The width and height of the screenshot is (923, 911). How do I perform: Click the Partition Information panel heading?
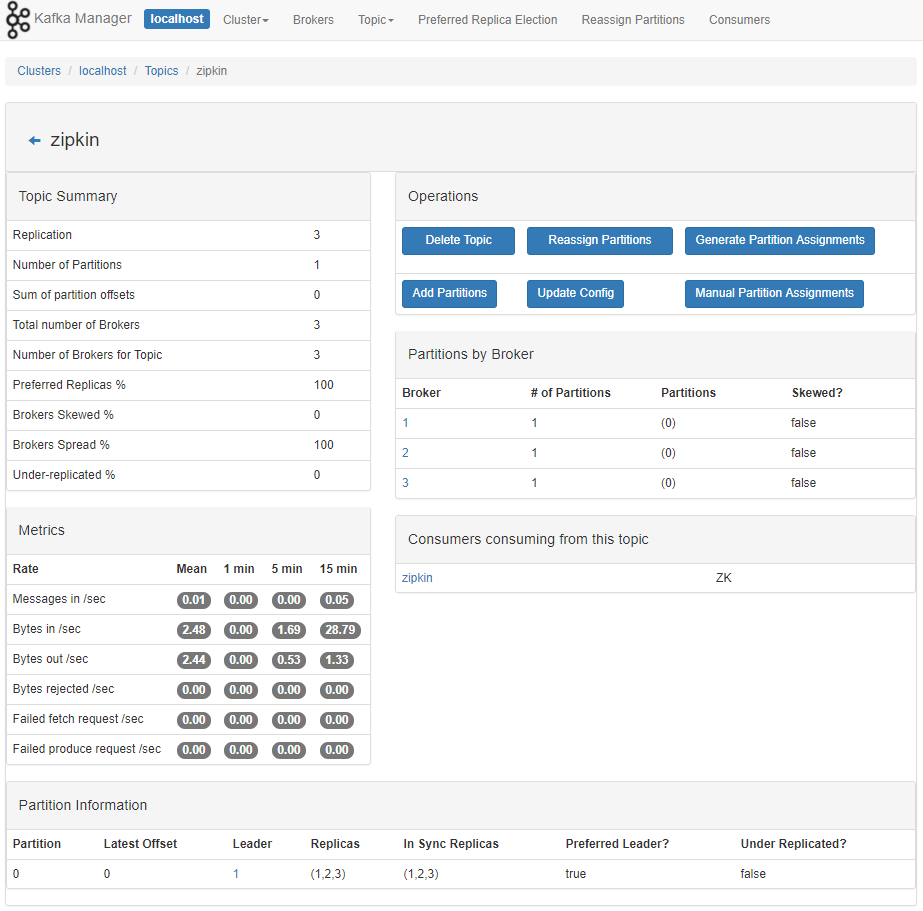coord(83,806)
